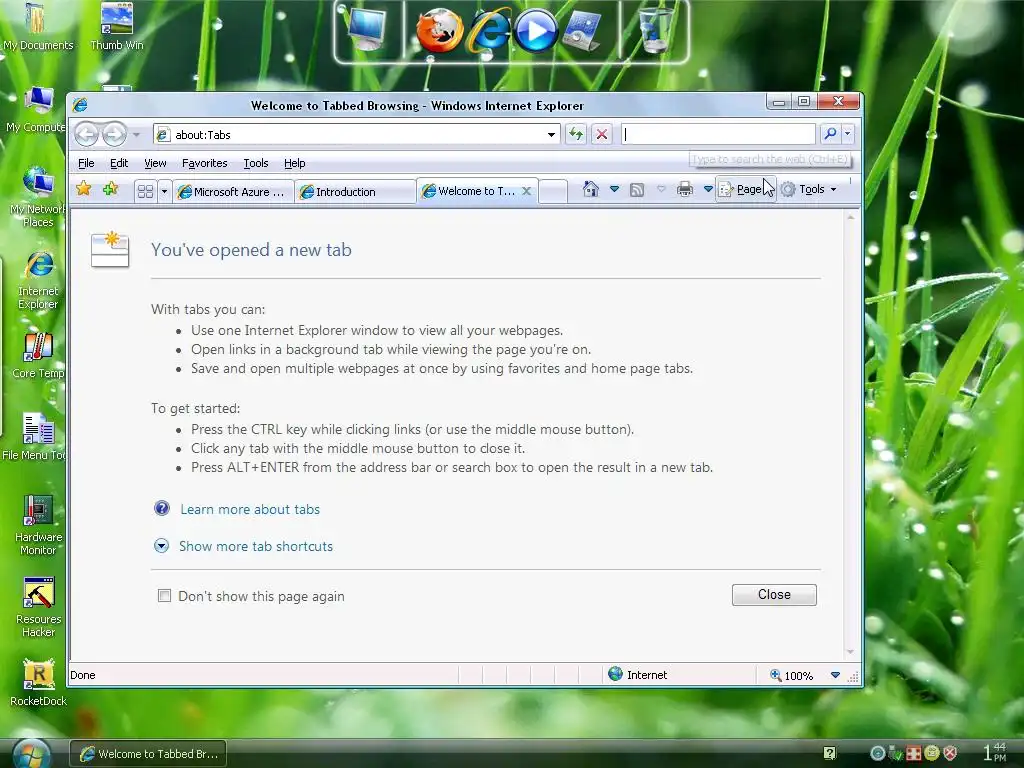Check Don't show this page again

pyautogui.click(x=165, y=596)
